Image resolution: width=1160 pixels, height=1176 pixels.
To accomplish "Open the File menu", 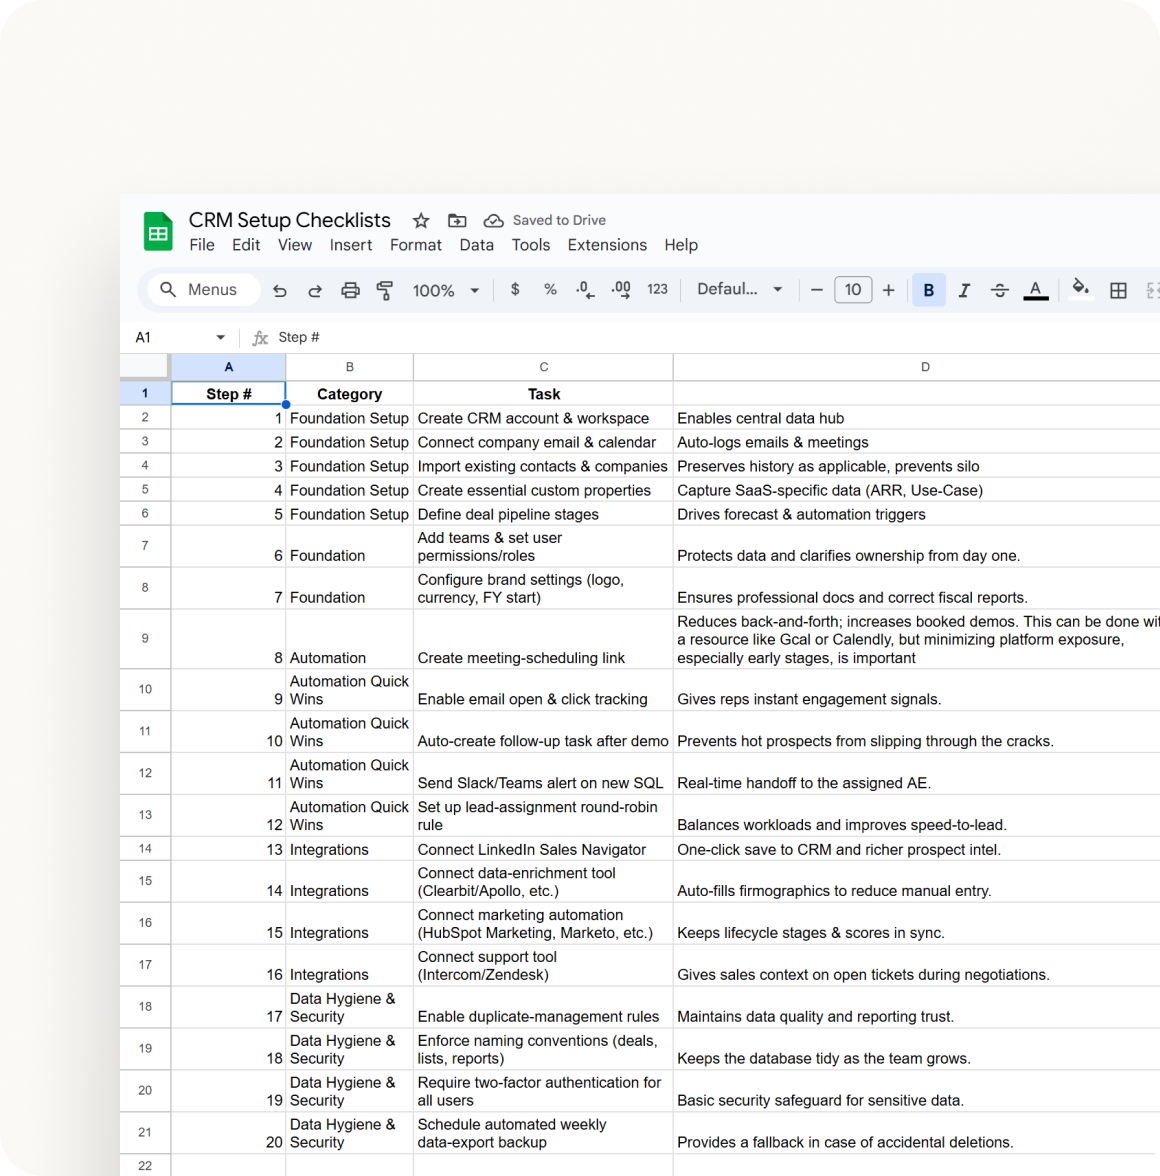I will (x=202, y=245).
